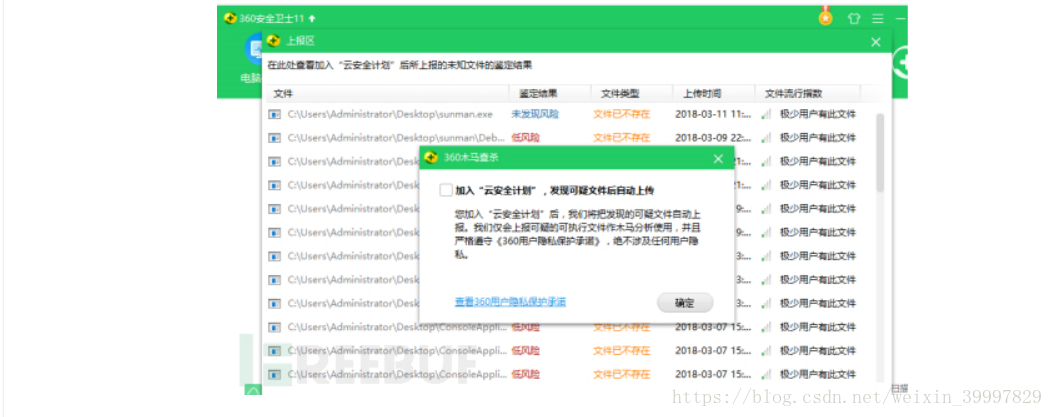Image resolution: width=1053 pixels, height=417 pixels.
Task: Click the 2018-03-11 upload time cell
Action: 713,114
